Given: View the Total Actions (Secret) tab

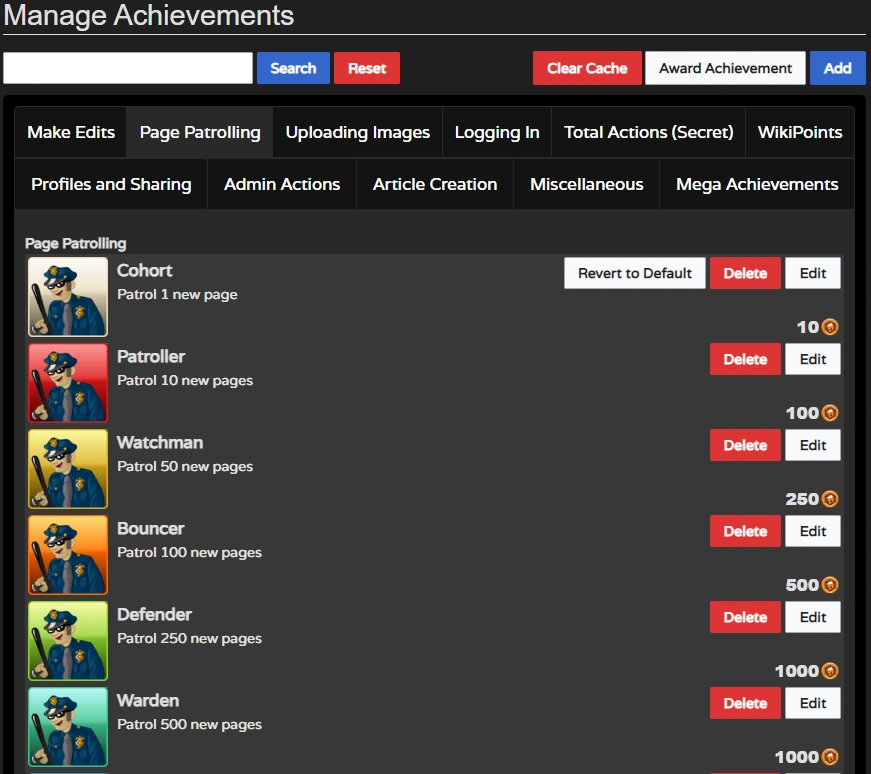Looking at the screenshot, I should pos(648,131).
